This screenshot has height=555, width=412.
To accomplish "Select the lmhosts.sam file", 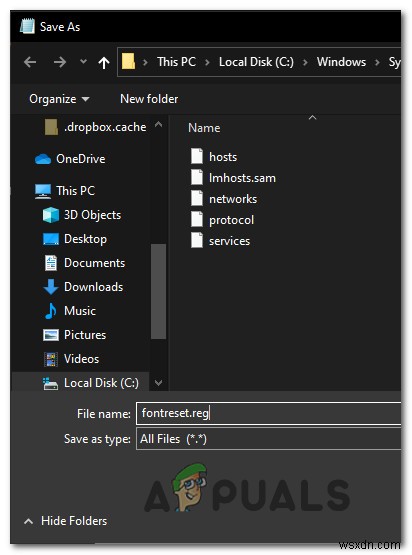I will click(242, 178).
